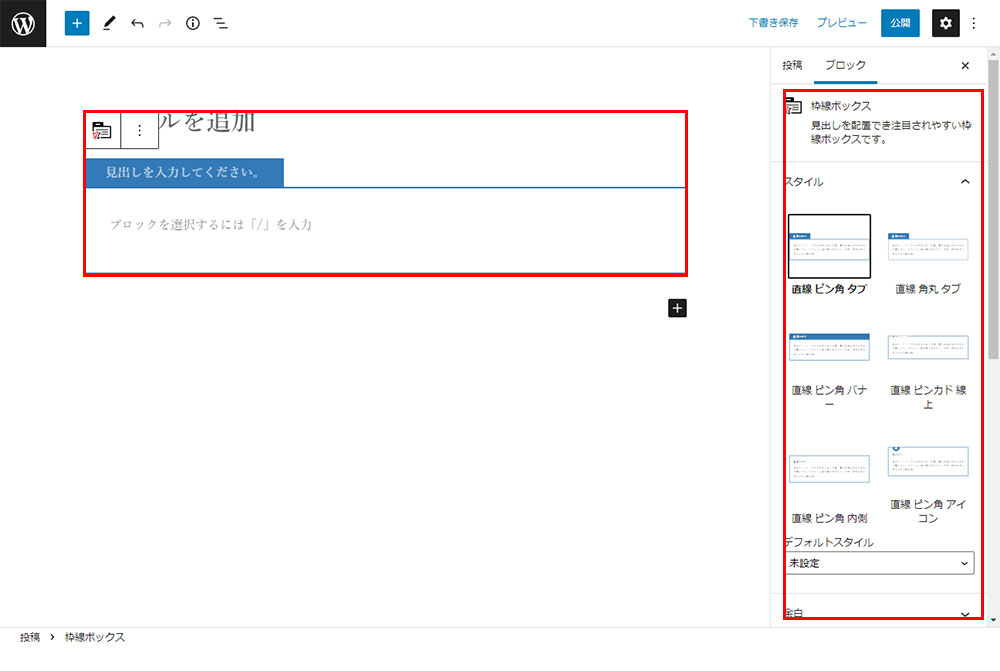Click the 下書き保存 link
The image size is (1000, 671).
pos(773,23)
